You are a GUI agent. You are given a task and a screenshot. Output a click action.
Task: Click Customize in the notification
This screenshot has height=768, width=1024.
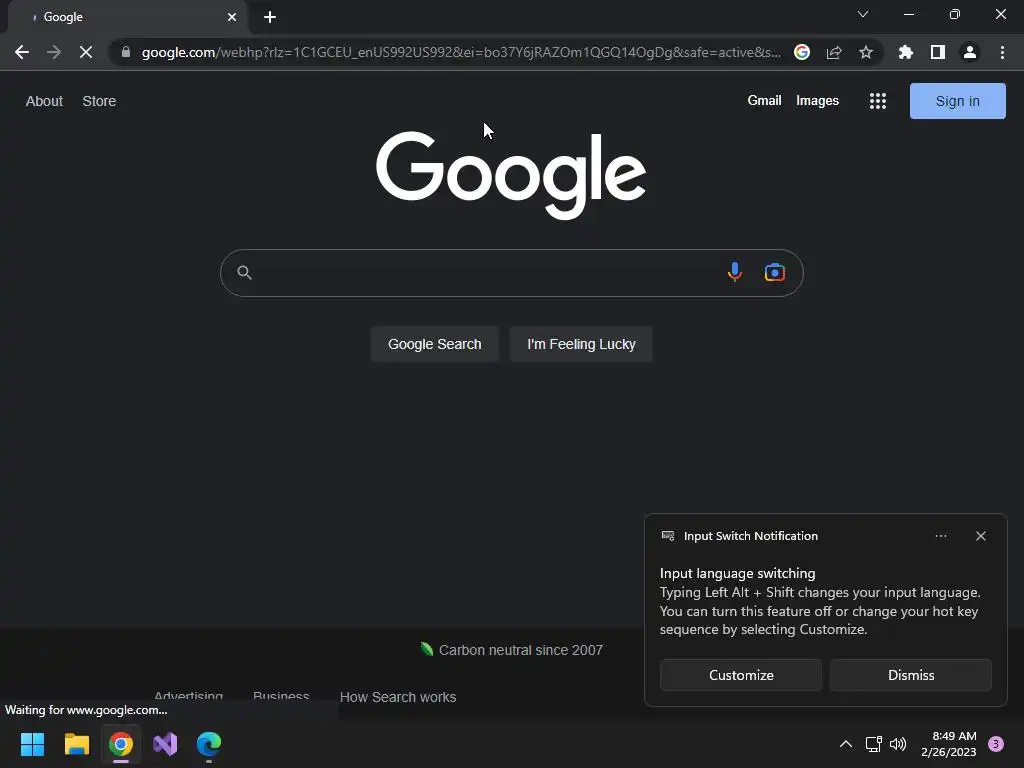(741, 675)
